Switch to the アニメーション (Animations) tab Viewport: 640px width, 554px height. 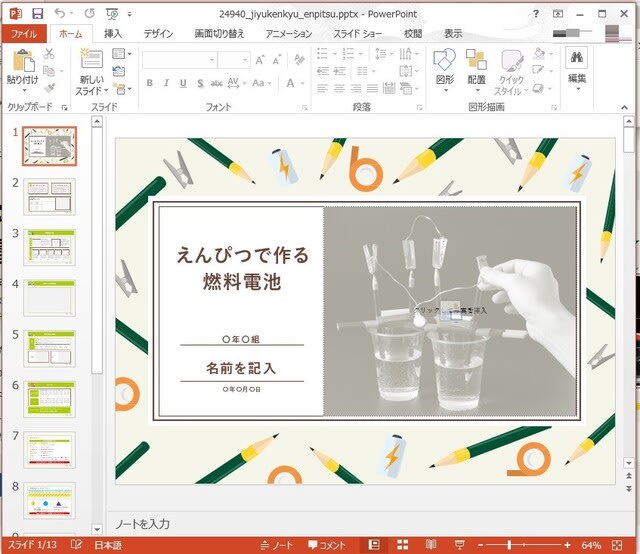(289, 33)
